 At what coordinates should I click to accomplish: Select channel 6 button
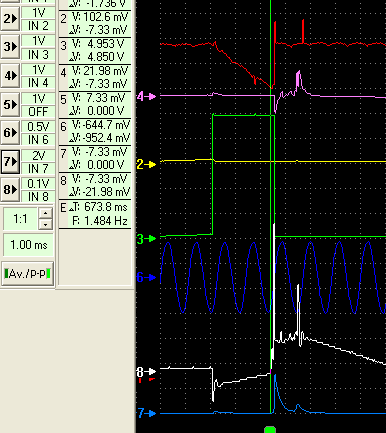[10, 133]
